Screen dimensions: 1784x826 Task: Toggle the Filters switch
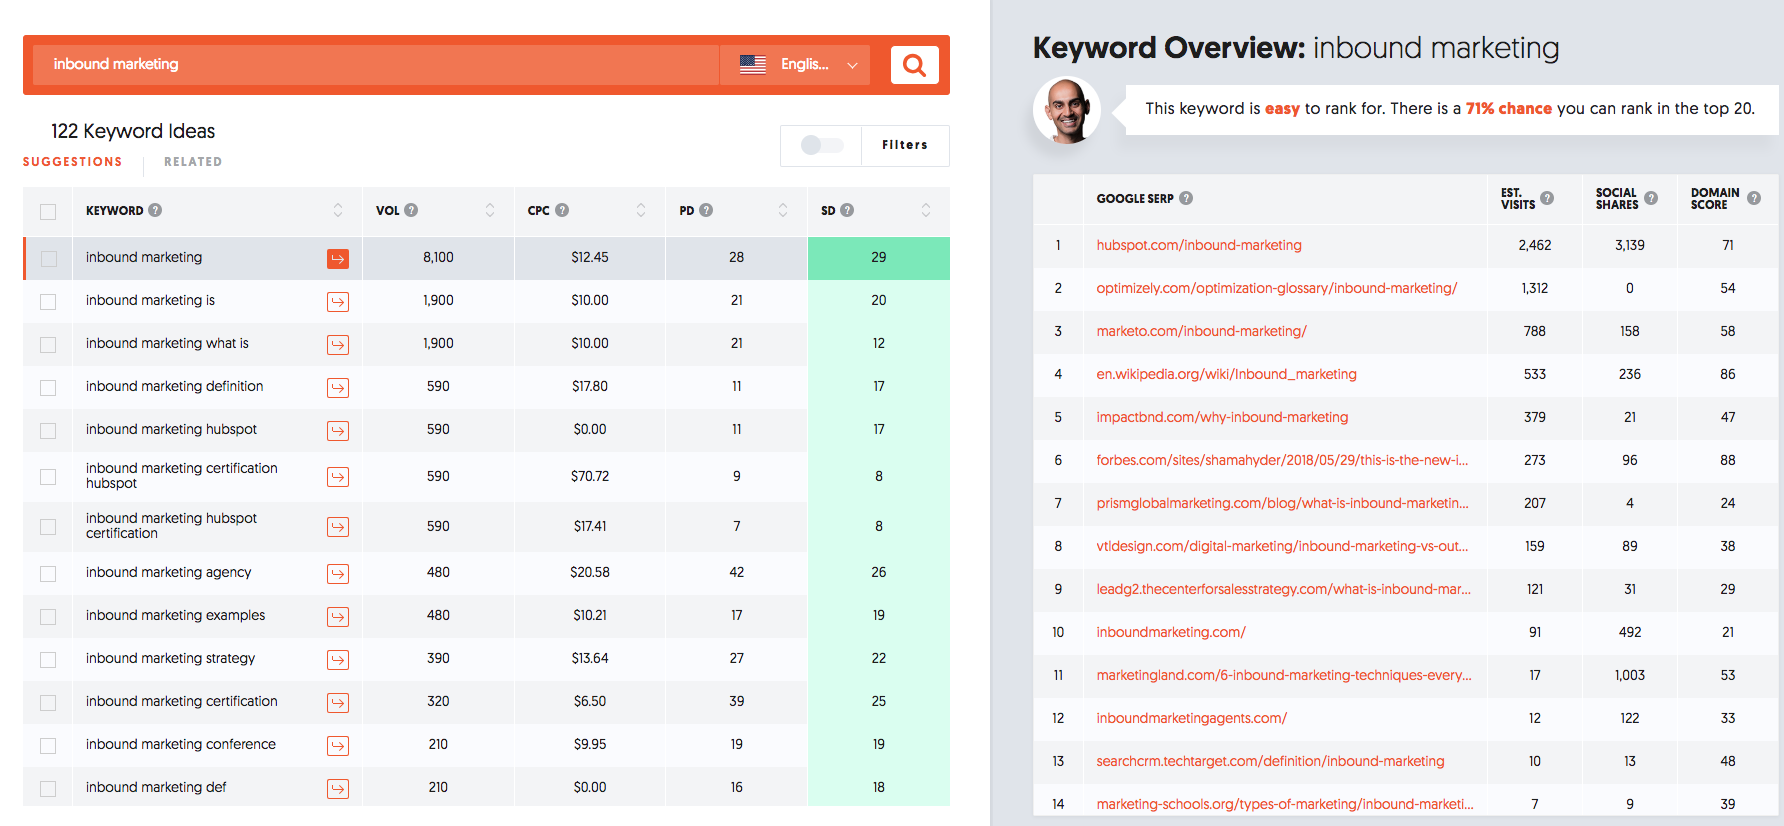pos(821,145)
